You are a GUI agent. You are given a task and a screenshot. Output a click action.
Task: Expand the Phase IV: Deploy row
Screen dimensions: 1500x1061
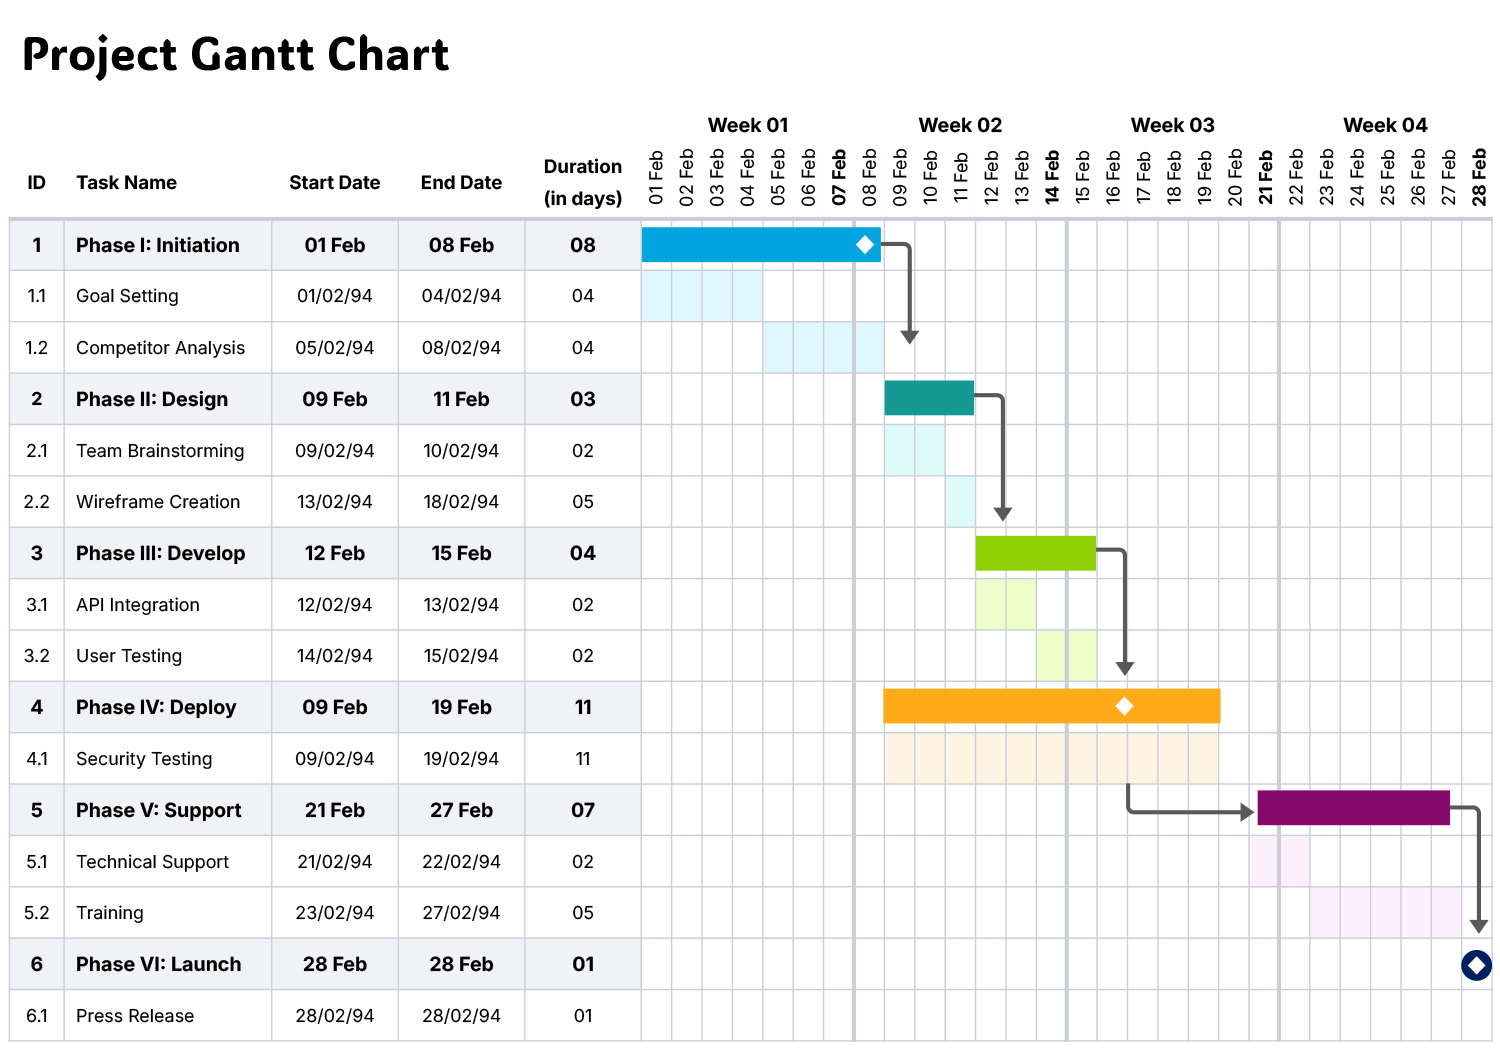tap(156, 707)
